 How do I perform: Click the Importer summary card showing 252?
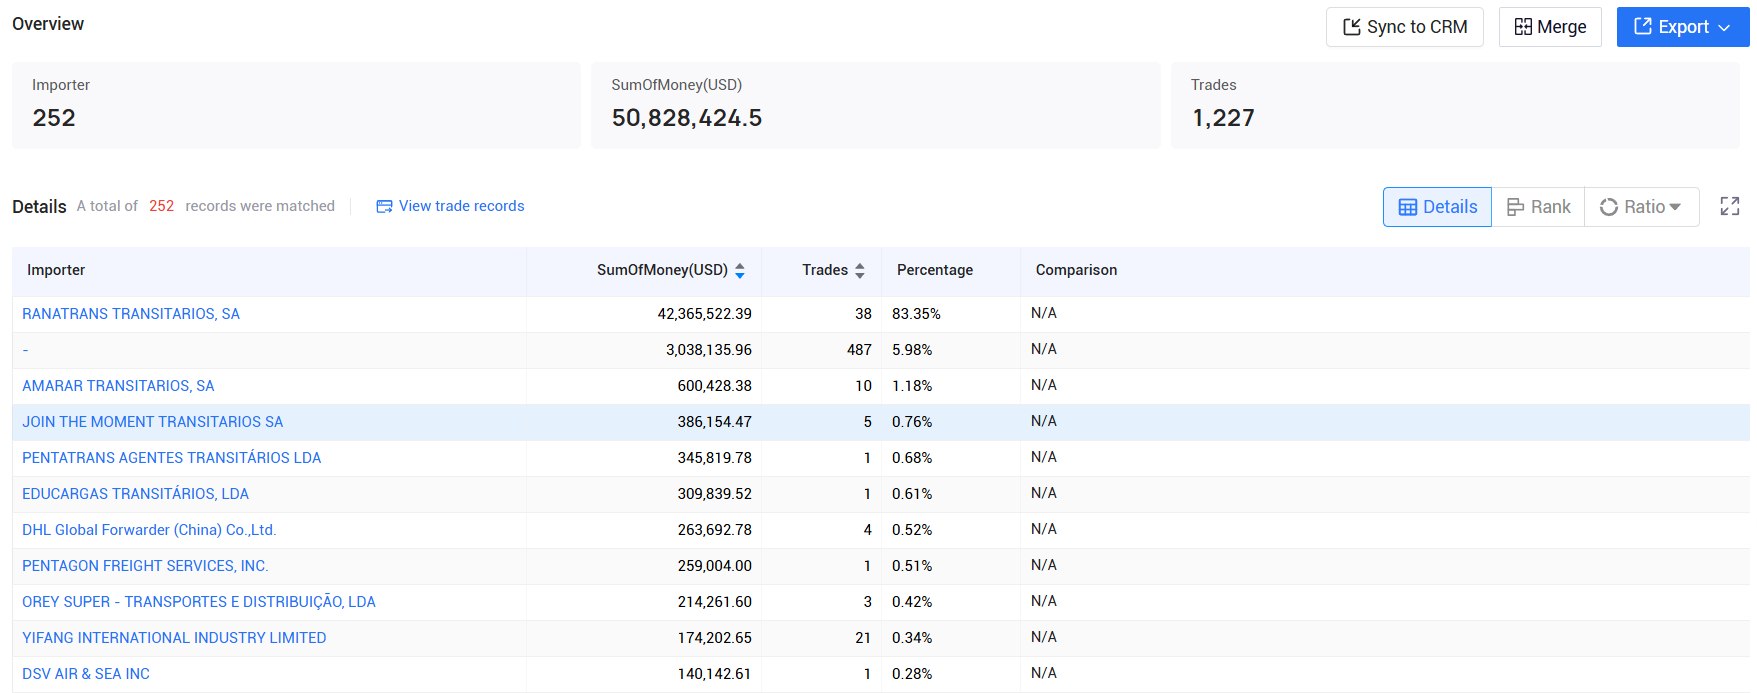296,106
